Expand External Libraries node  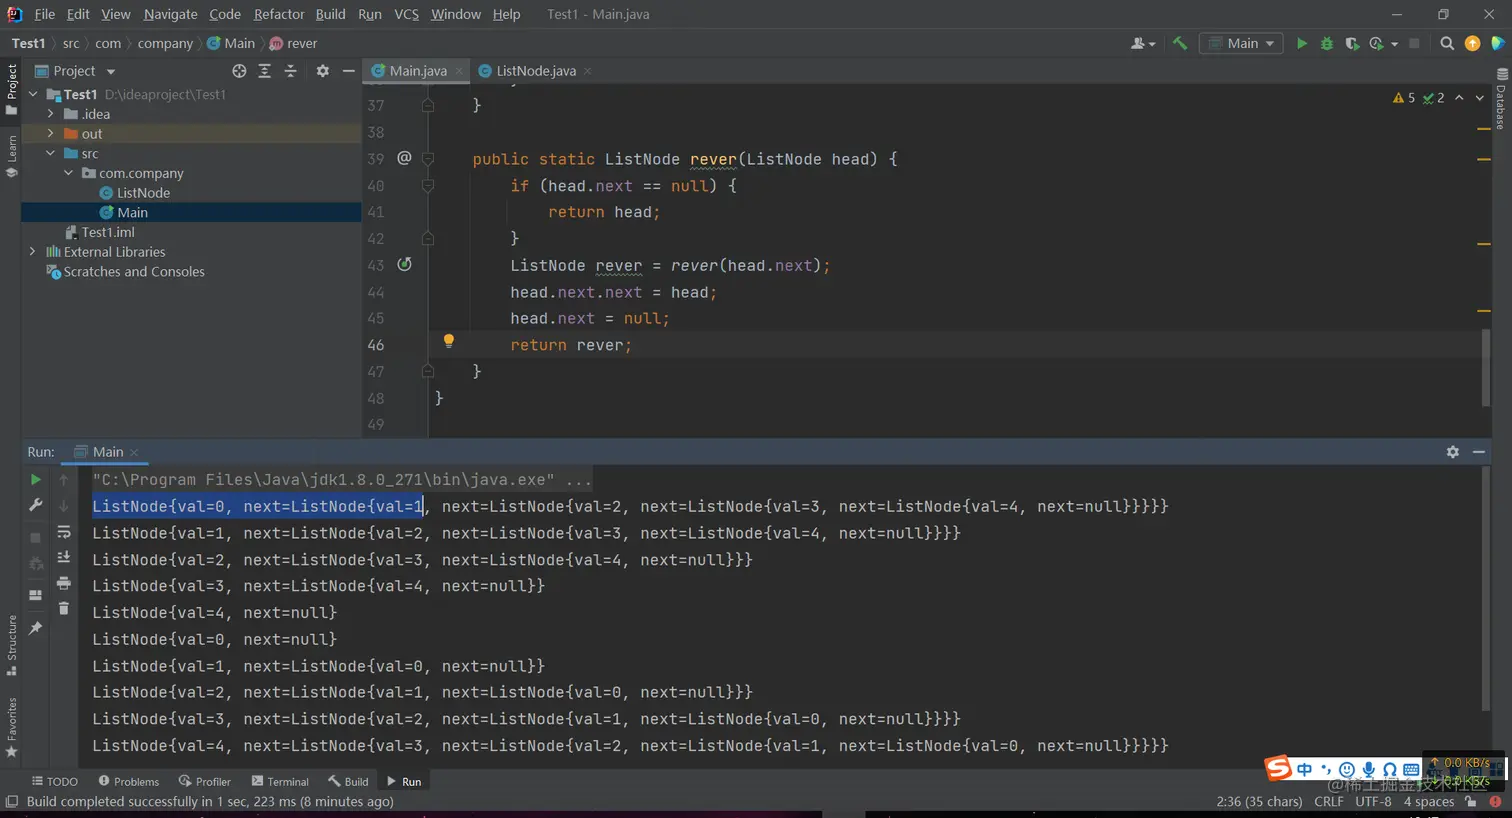click(x=33, y=252)
